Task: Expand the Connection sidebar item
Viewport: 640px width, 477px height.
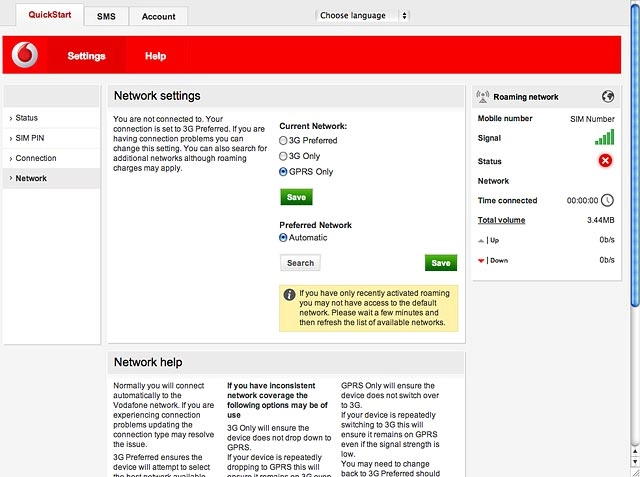Action: (51, 158)
